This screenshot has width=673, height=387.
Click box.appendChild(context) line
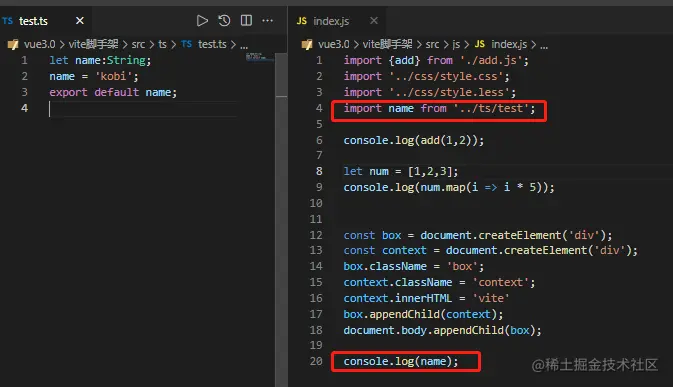click(423, 314)
